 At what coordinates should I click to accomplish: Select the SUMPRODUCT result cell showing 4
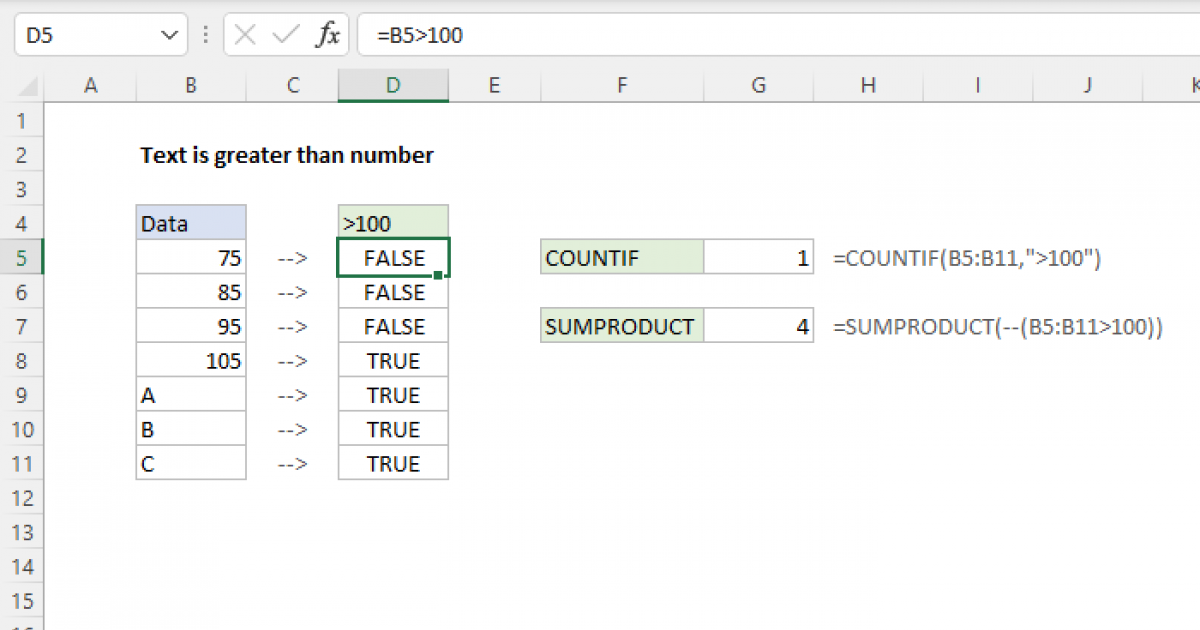(759, 326)
